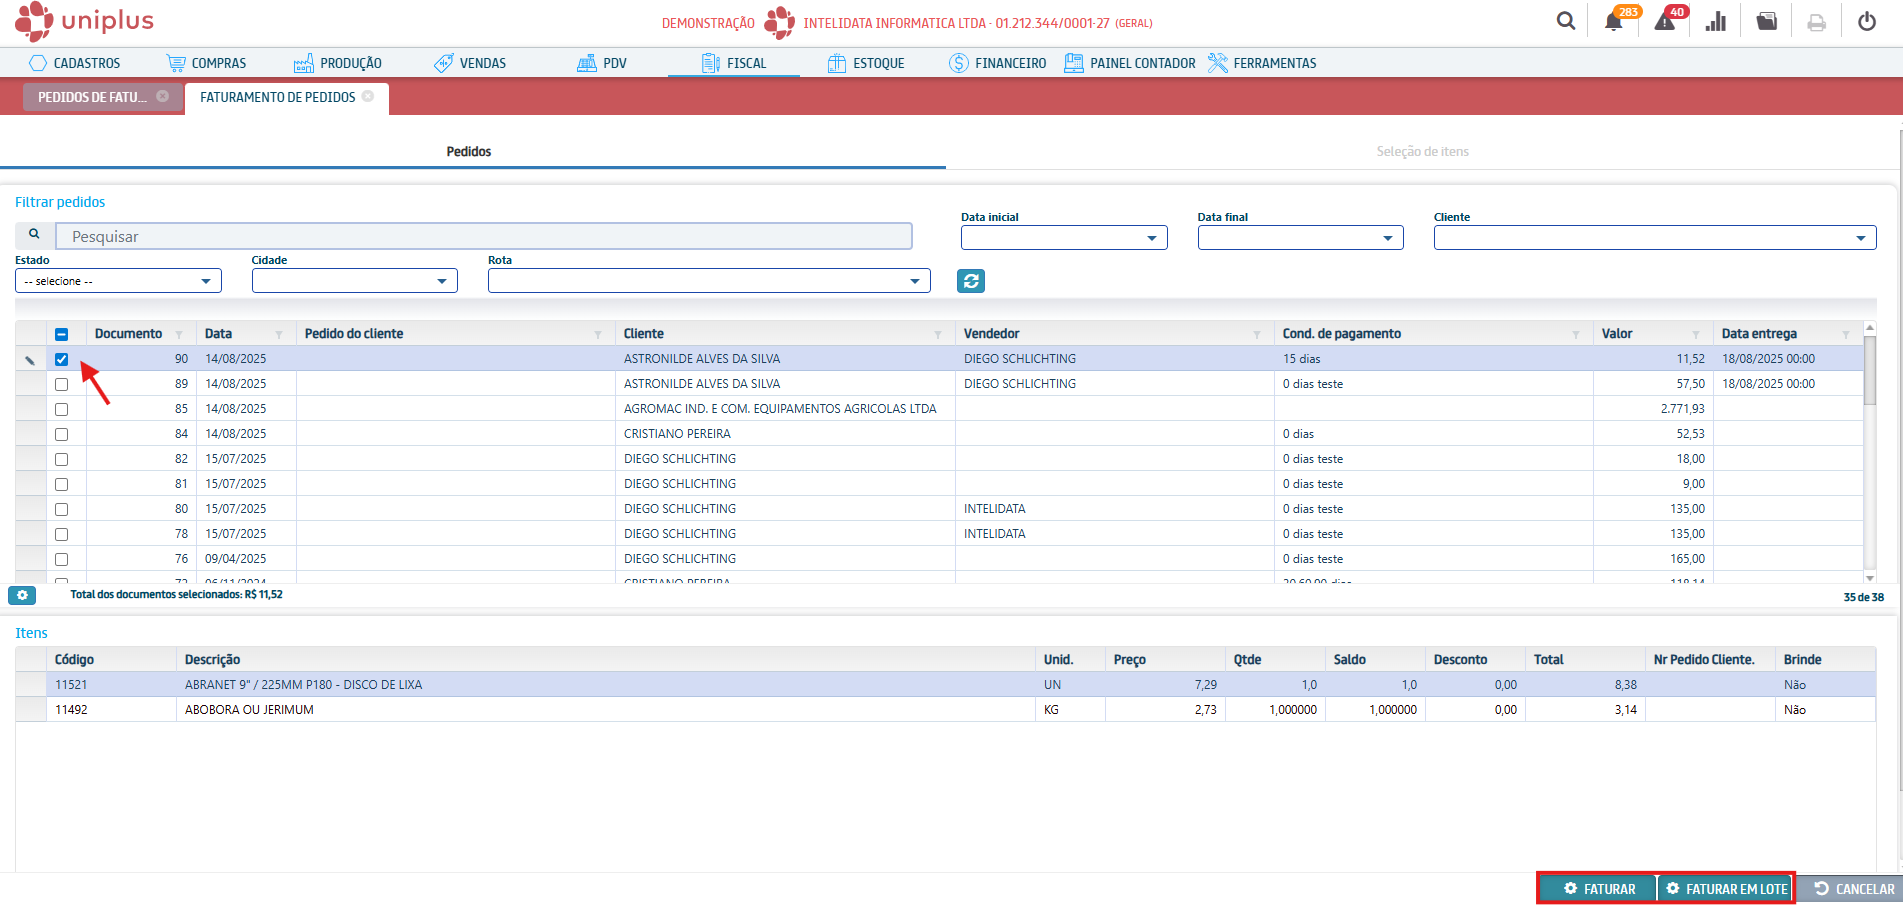The image size is (1903, 905).
Task: Click the search magnifier icon in the header
Action: pos(1566,21)
